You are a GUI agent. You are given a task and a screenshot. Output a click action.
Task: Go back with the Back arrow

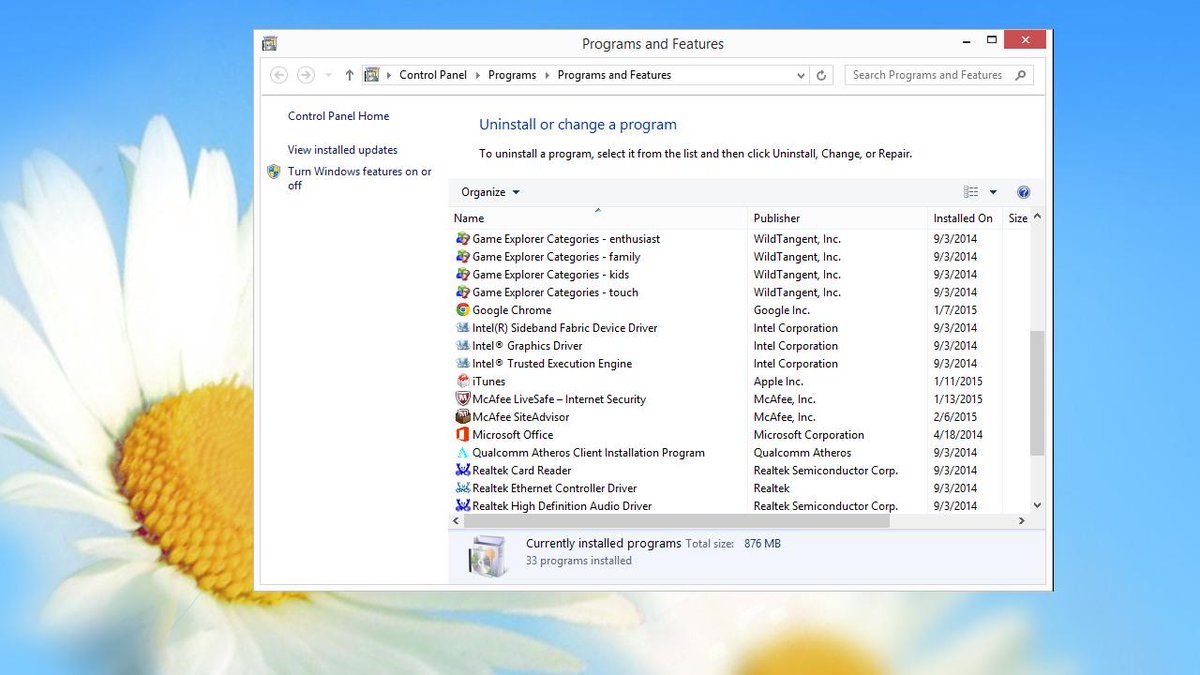coord(279,75)
